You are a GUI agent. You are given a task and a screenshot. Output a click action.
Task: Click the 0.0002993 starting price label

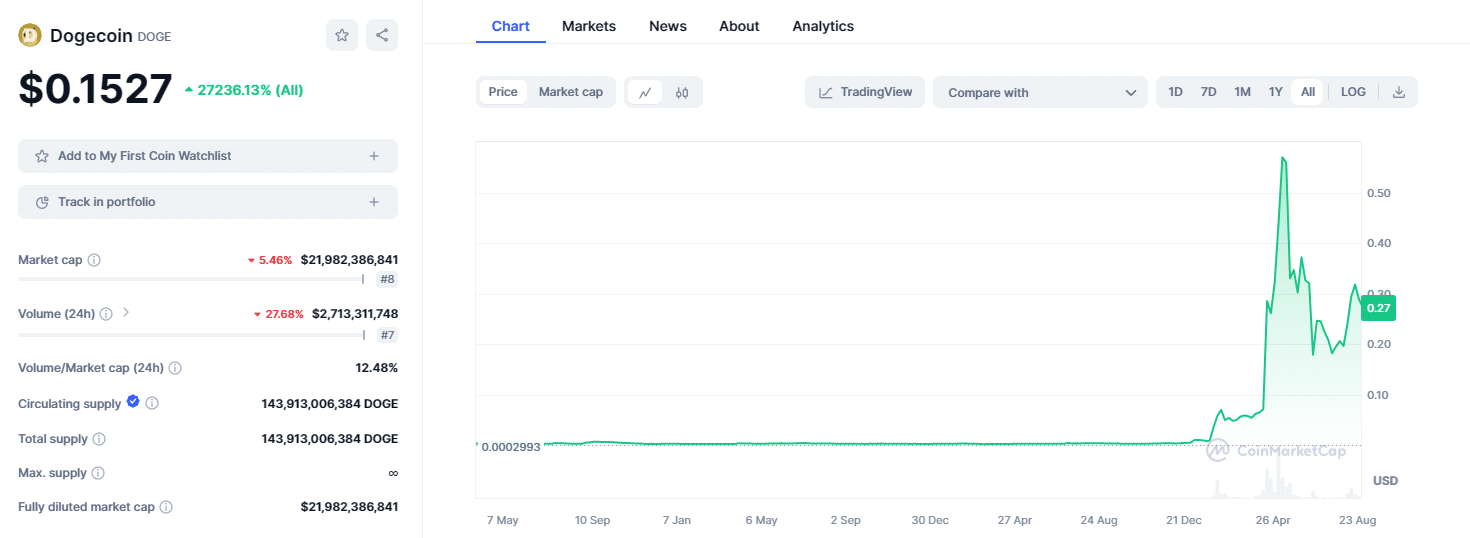pyautogui.click(x=510, y=447)
